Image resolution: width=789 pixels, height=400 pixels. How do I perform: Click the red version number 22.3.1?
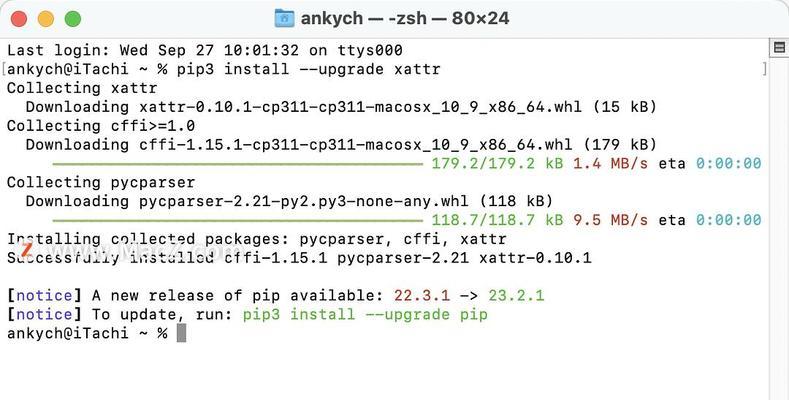422,295
